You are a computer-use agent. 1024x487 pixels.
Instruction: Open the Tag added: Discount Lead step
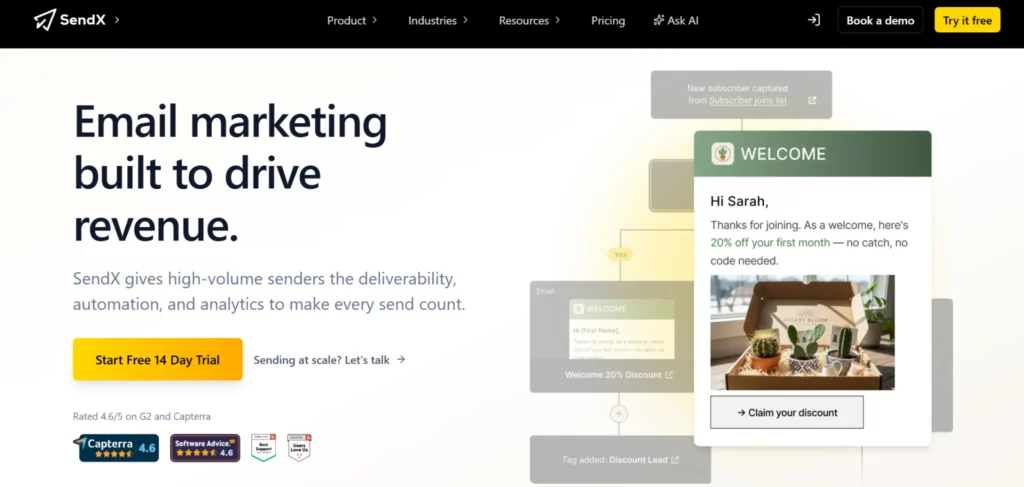click(x=620, y=460)
